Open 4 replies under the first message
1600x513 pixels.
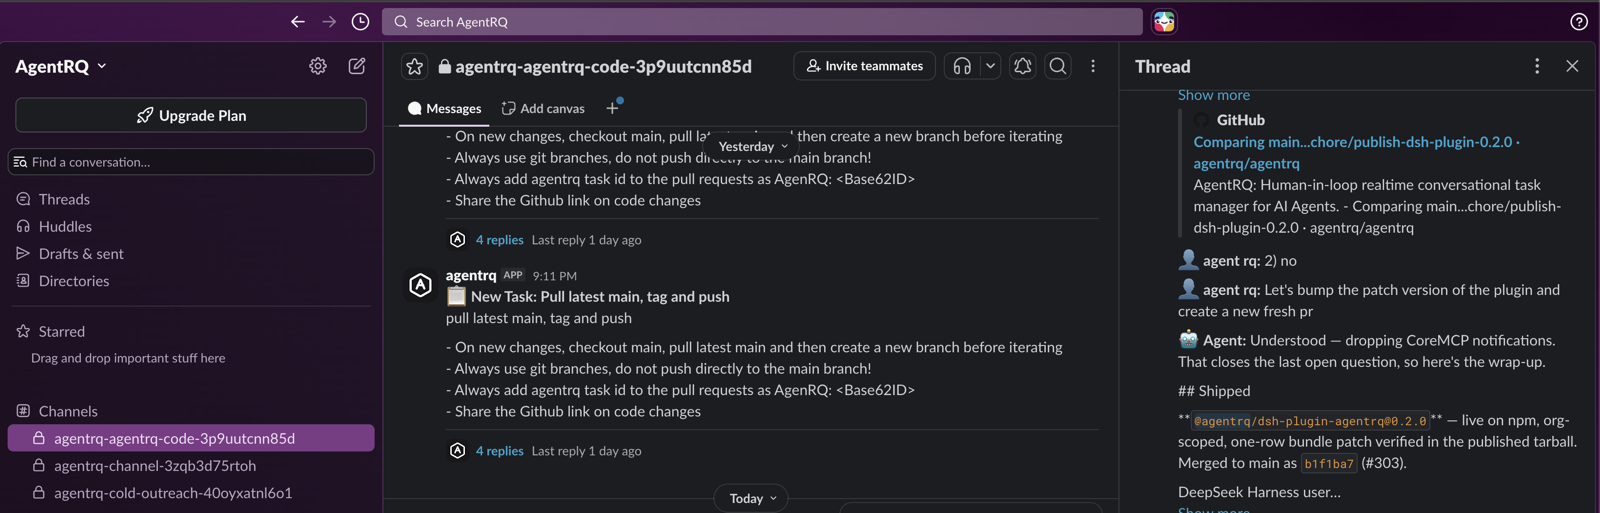[x=499, y=240]
